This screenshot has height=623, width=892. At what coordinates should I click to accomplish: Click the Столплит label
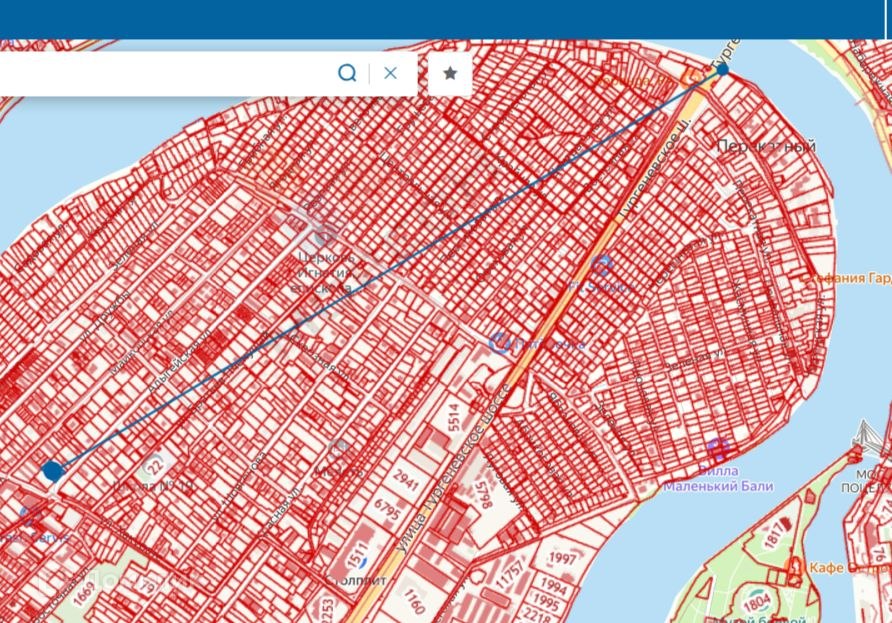(x=357, y=581)
